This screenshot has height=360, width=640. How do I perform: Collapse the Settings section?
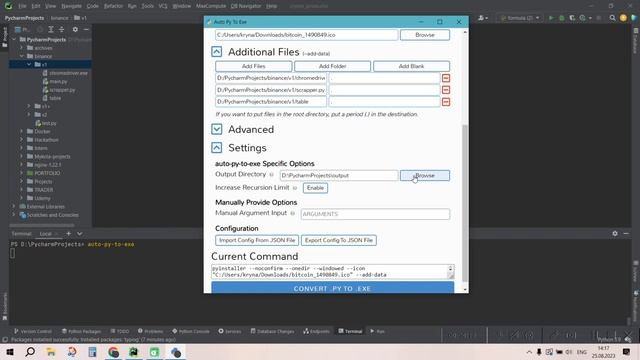tap(217, 147)
